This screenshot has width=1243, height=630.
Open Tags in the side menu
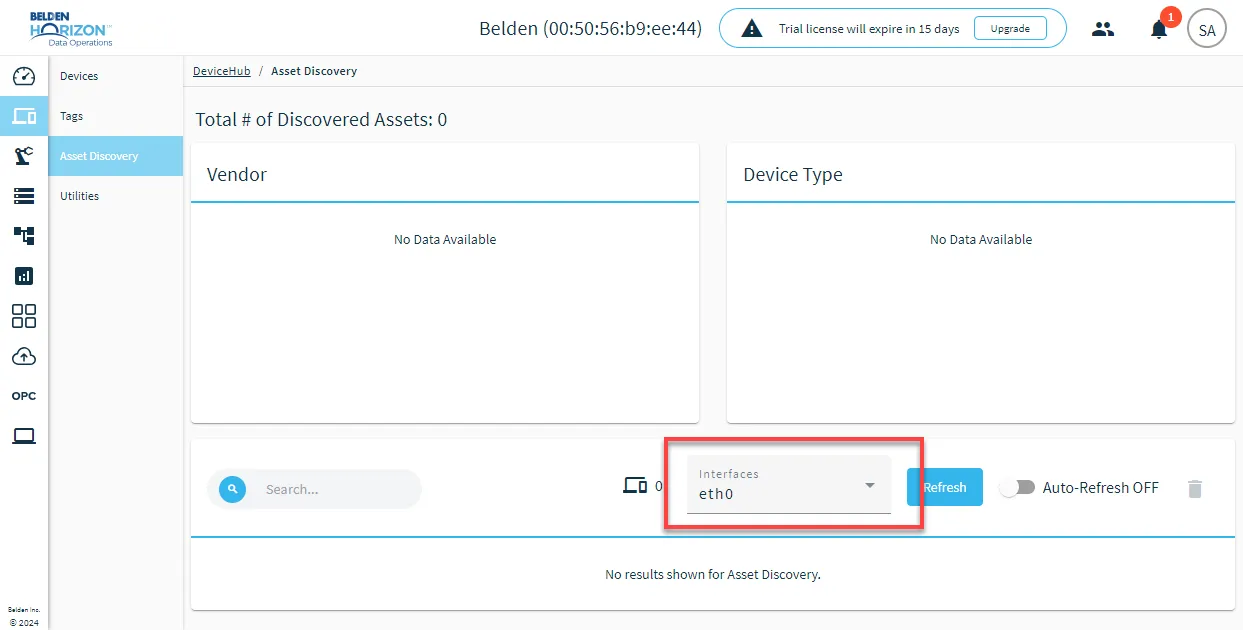[116, 116]
